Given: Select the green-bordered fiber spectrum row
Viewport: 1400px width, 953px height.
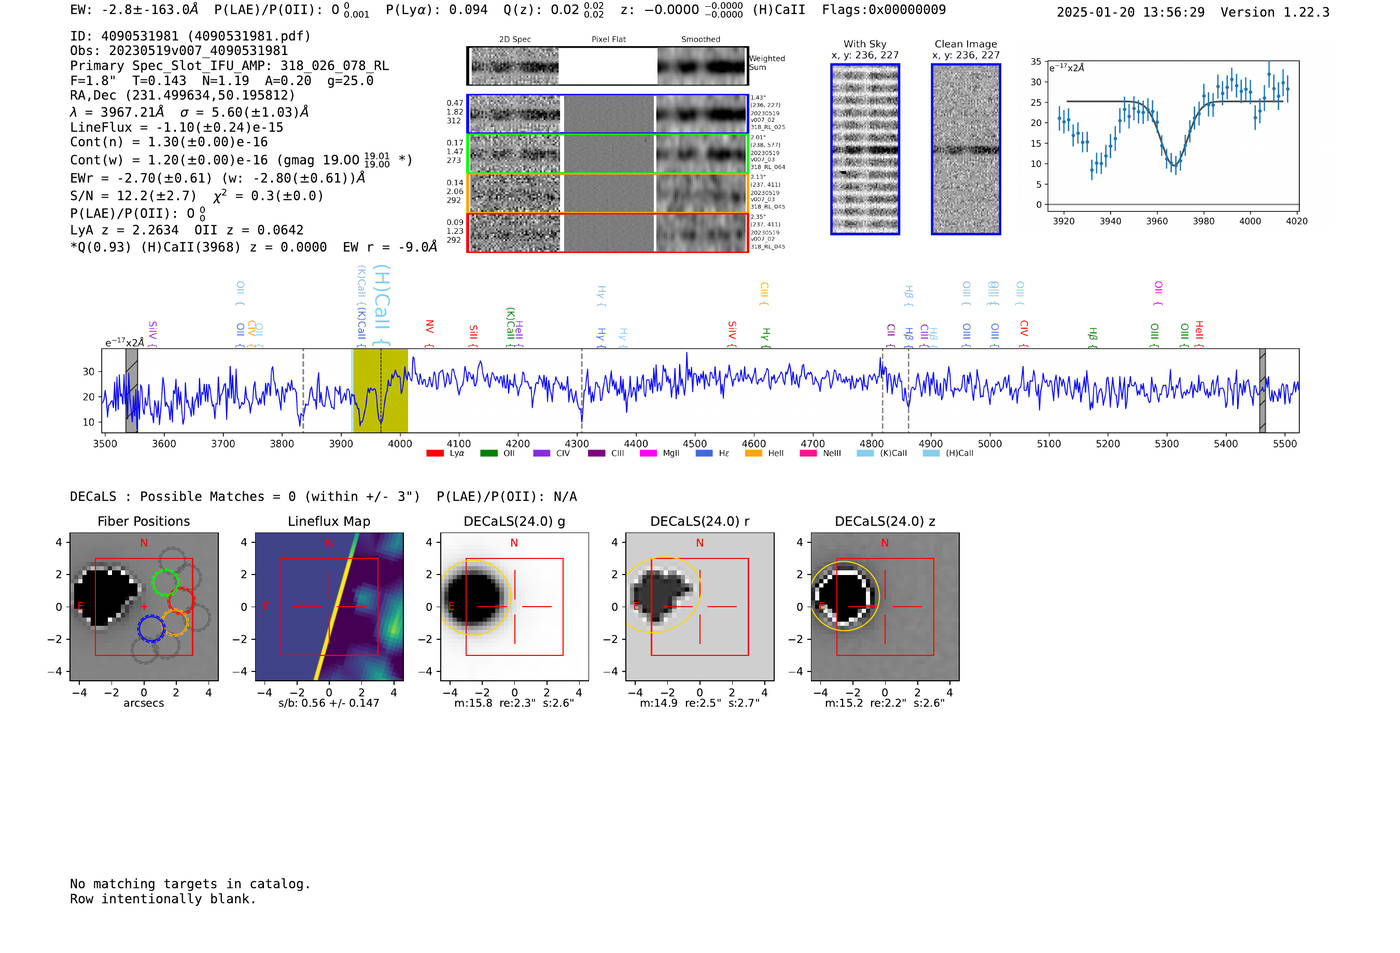Looking at the screenshot, I should point(607,154).
